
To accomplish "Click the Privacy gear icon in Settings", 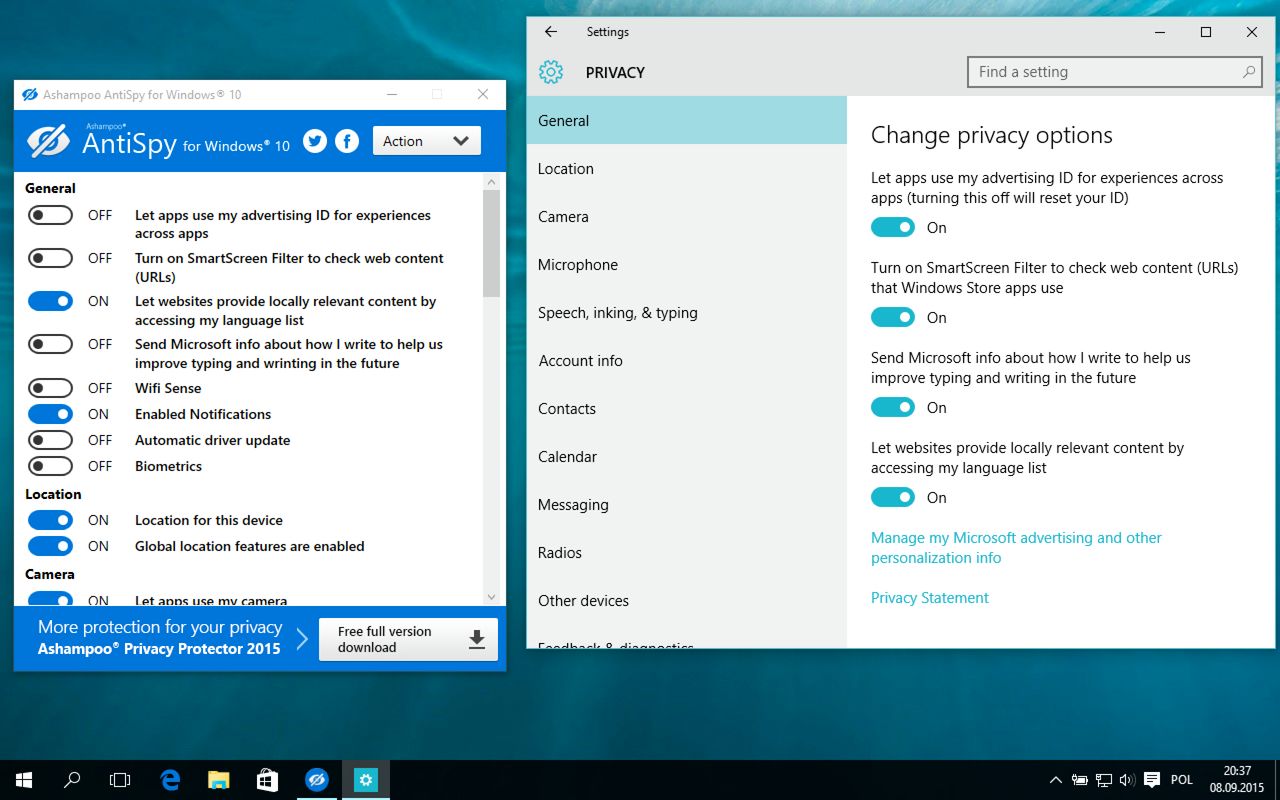I will point(551,72).
